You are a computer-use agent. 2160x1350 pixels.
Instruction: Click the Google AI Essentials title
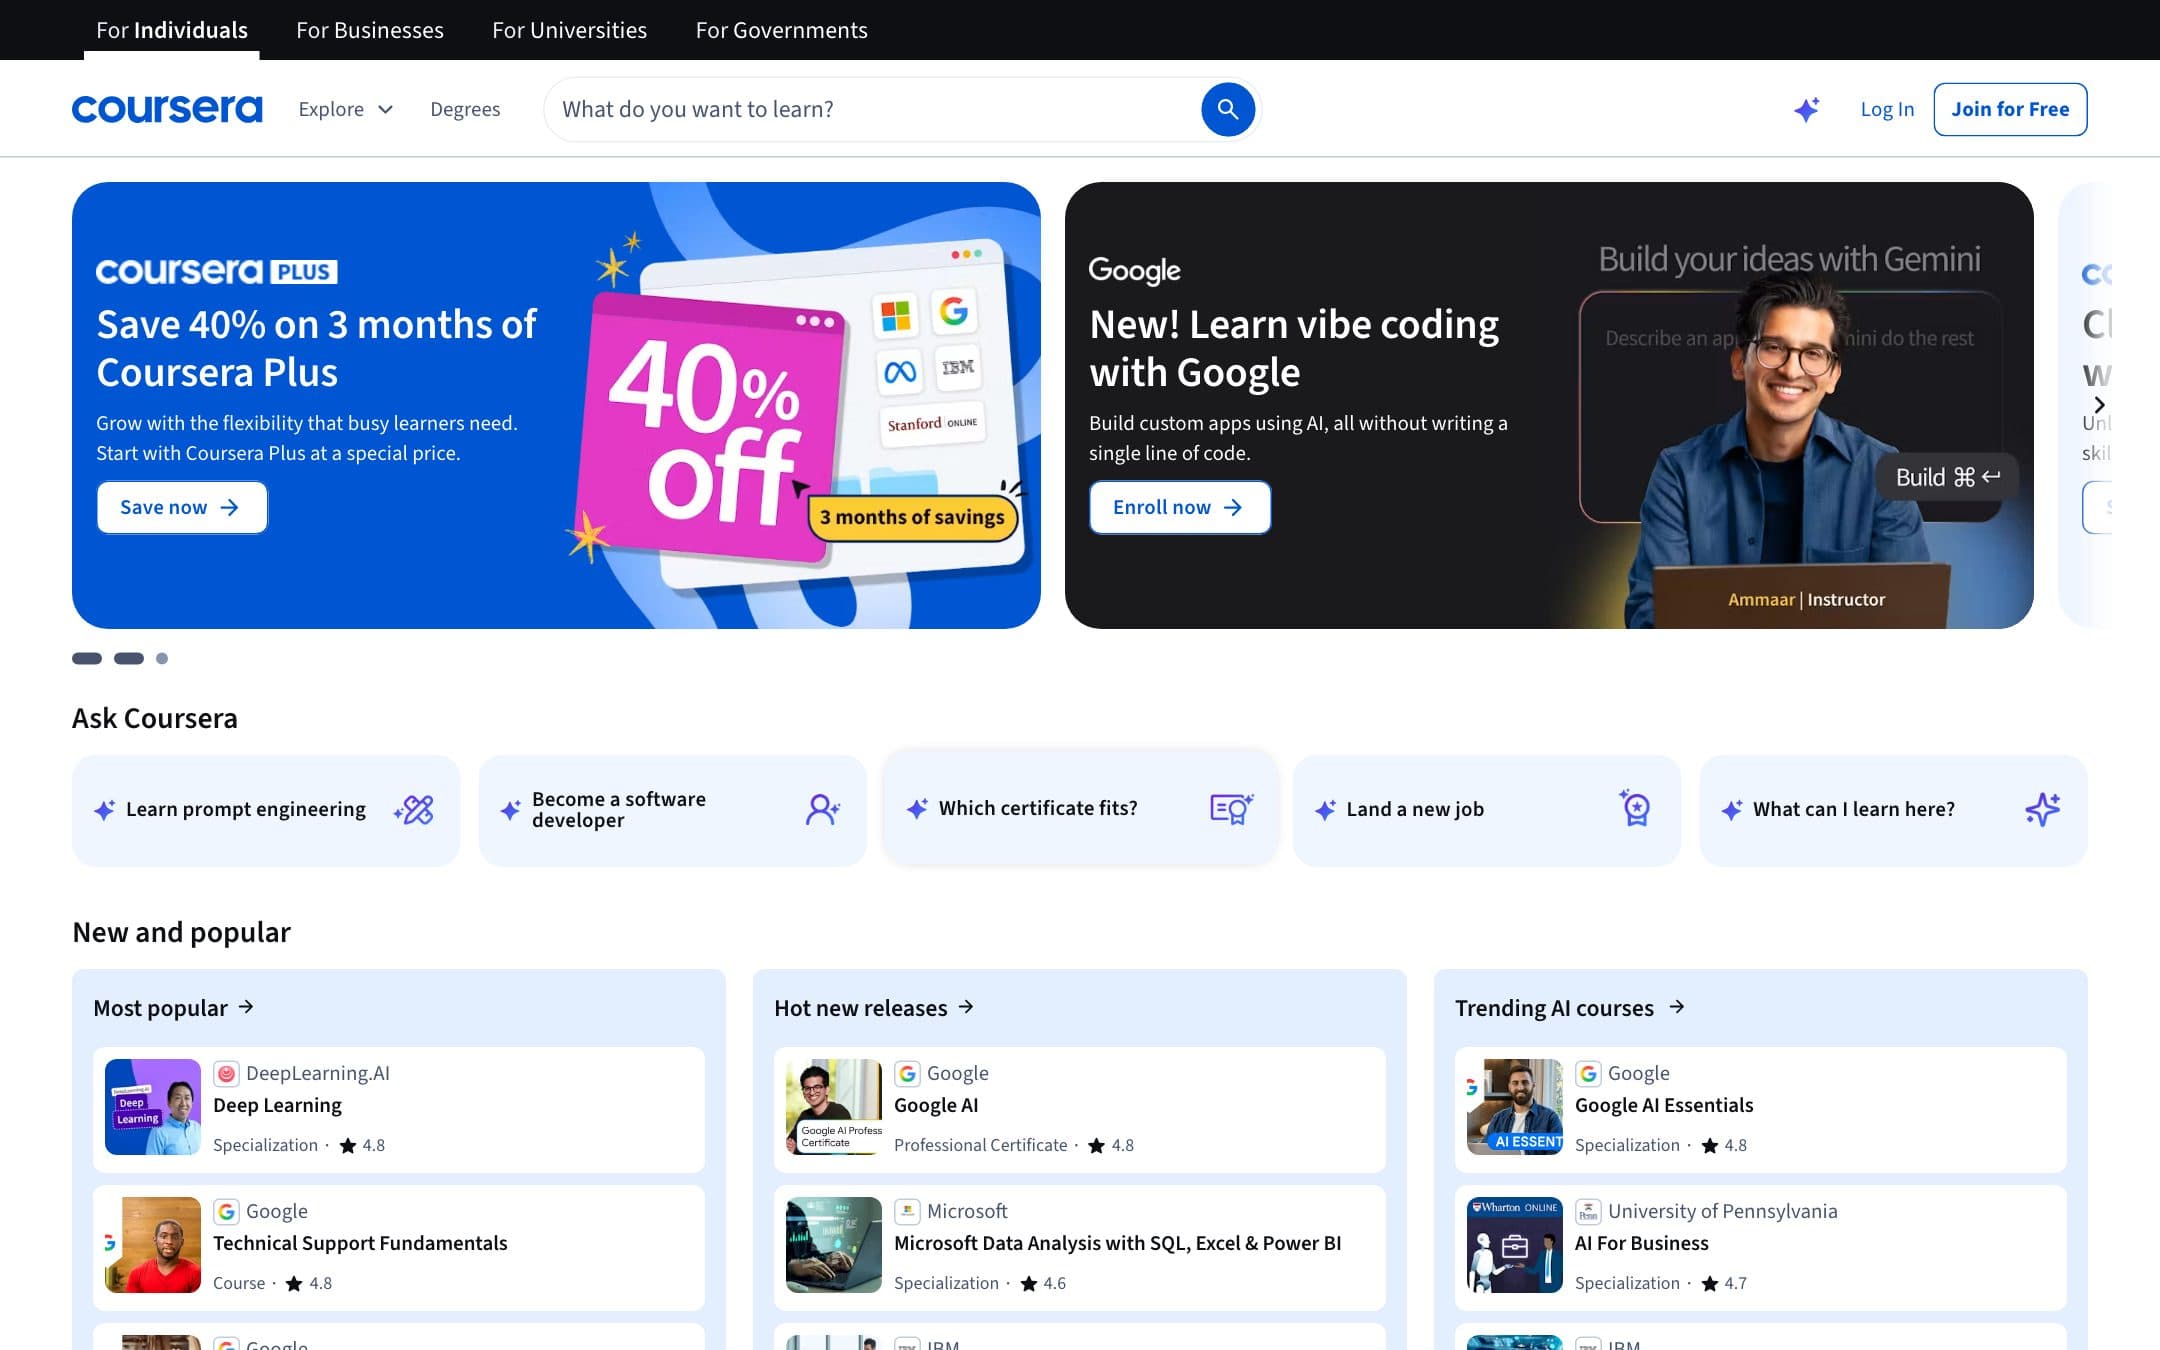click(1664, 1105)
